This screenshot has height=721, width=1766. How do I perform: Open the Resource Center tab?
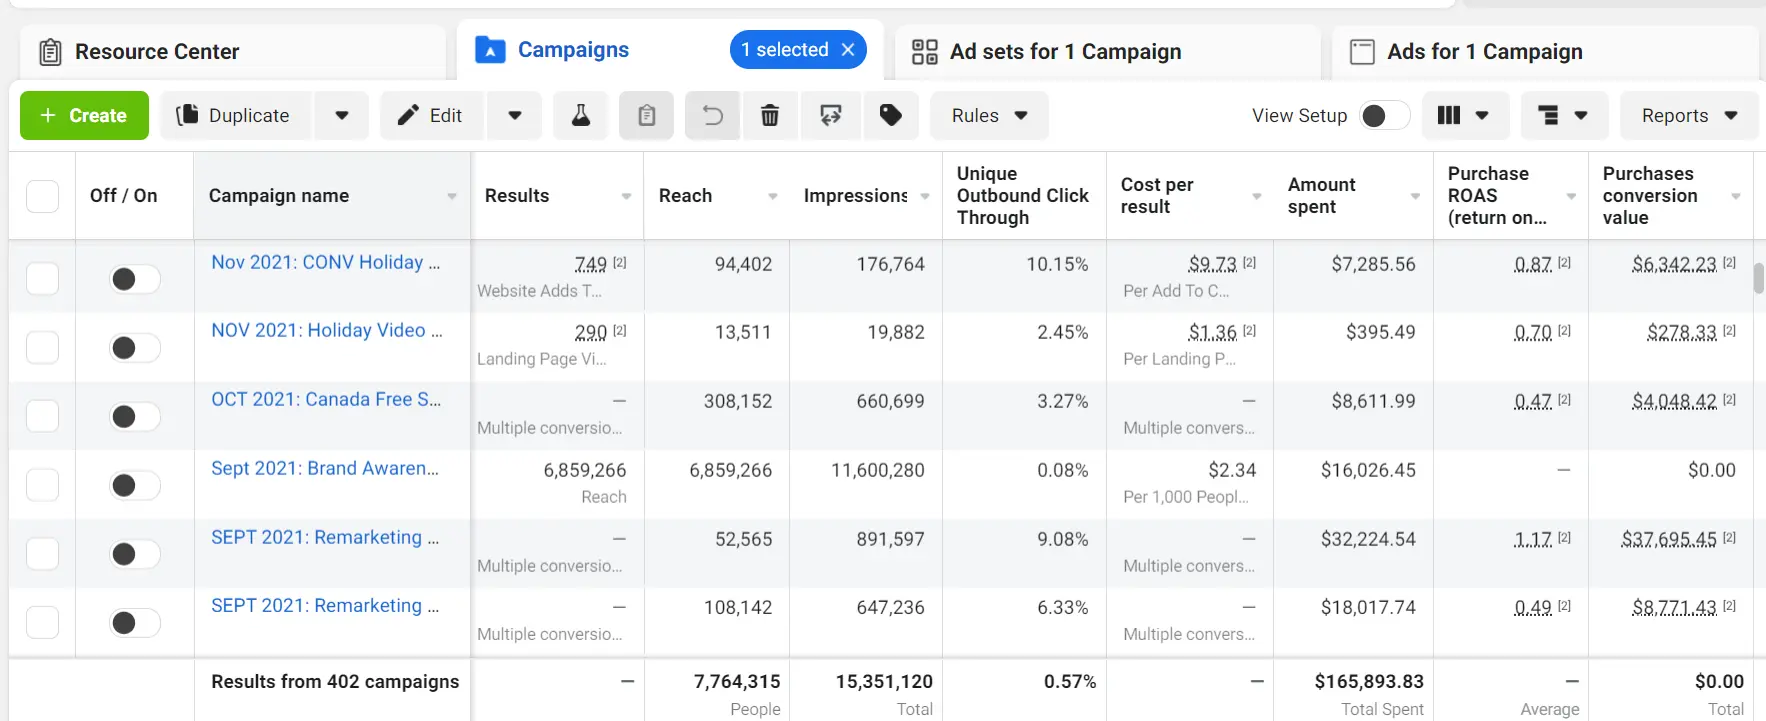tap(157, 52)
